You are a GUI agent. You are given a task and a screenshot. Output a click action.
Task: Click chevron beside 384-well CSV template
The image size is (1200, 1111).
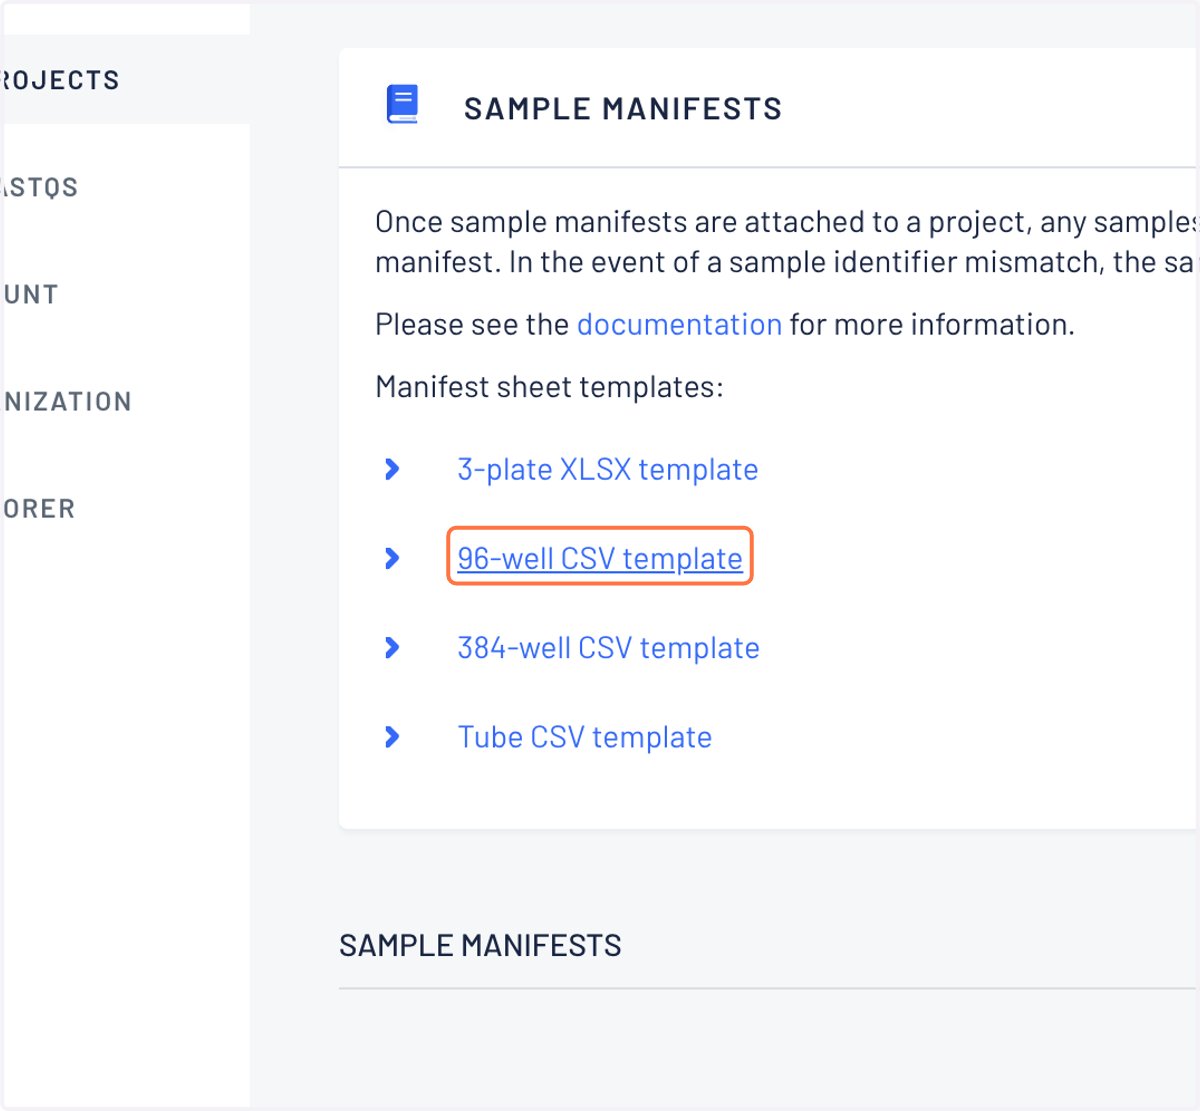click(392, 648)
